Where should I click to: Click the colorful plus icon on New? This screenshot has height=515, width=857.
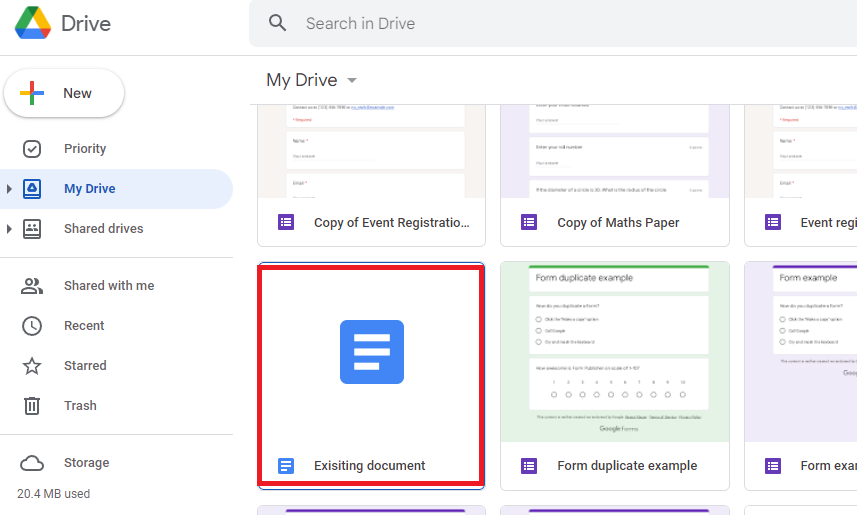[32, 93]
